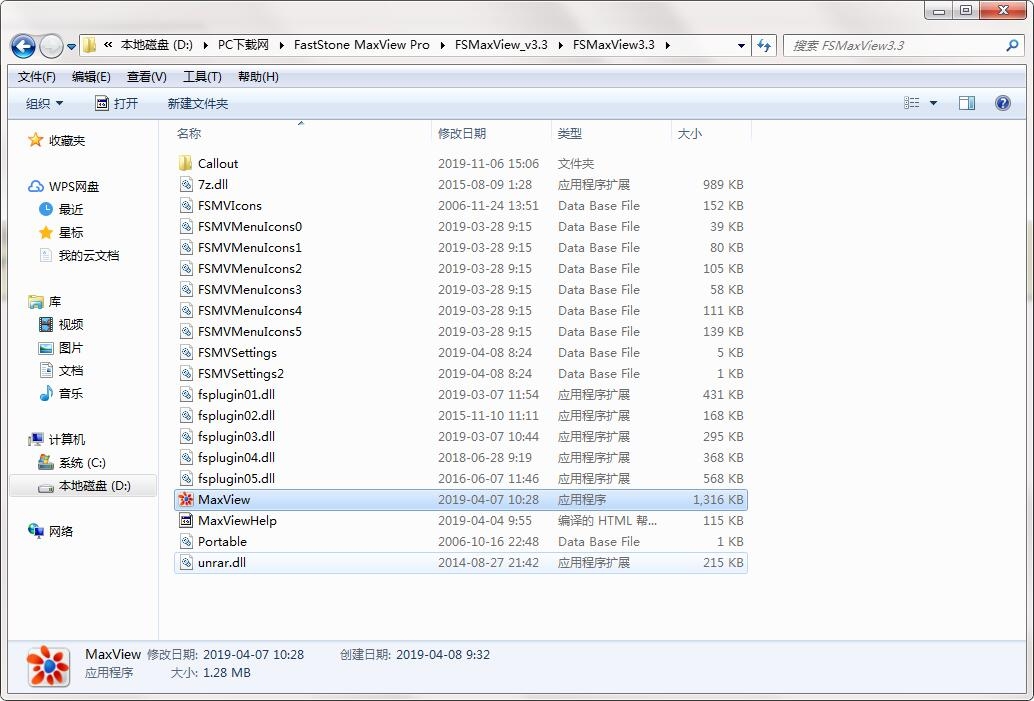
Task: Select the FSMVSettings2 file name
Action: [x=241, y=374]
